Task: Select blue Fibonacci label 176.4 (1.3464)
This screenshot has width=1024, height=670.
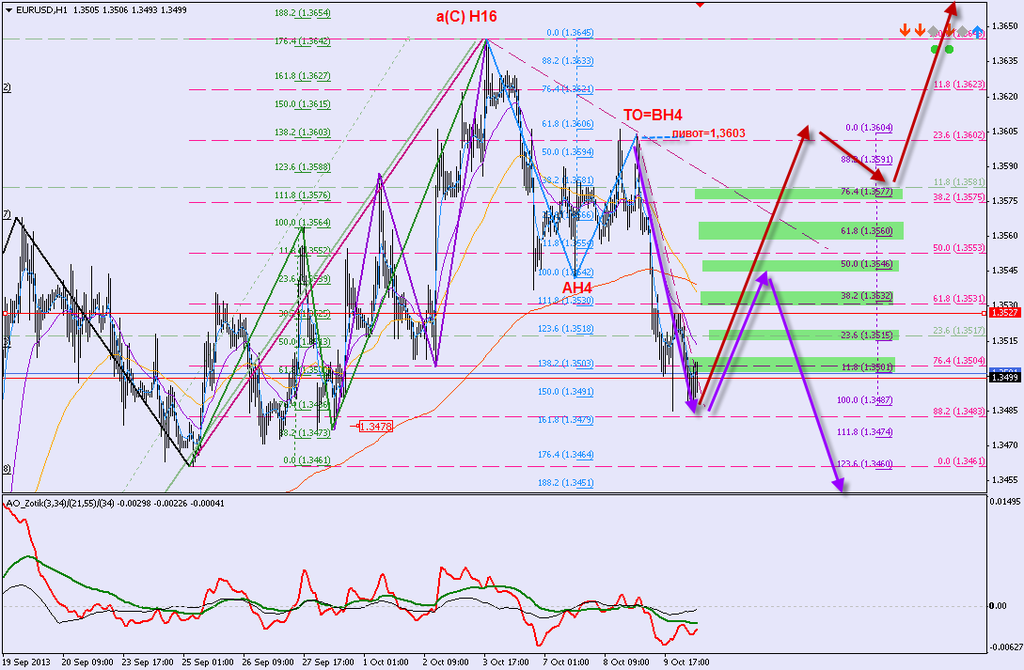Action: 566,455
